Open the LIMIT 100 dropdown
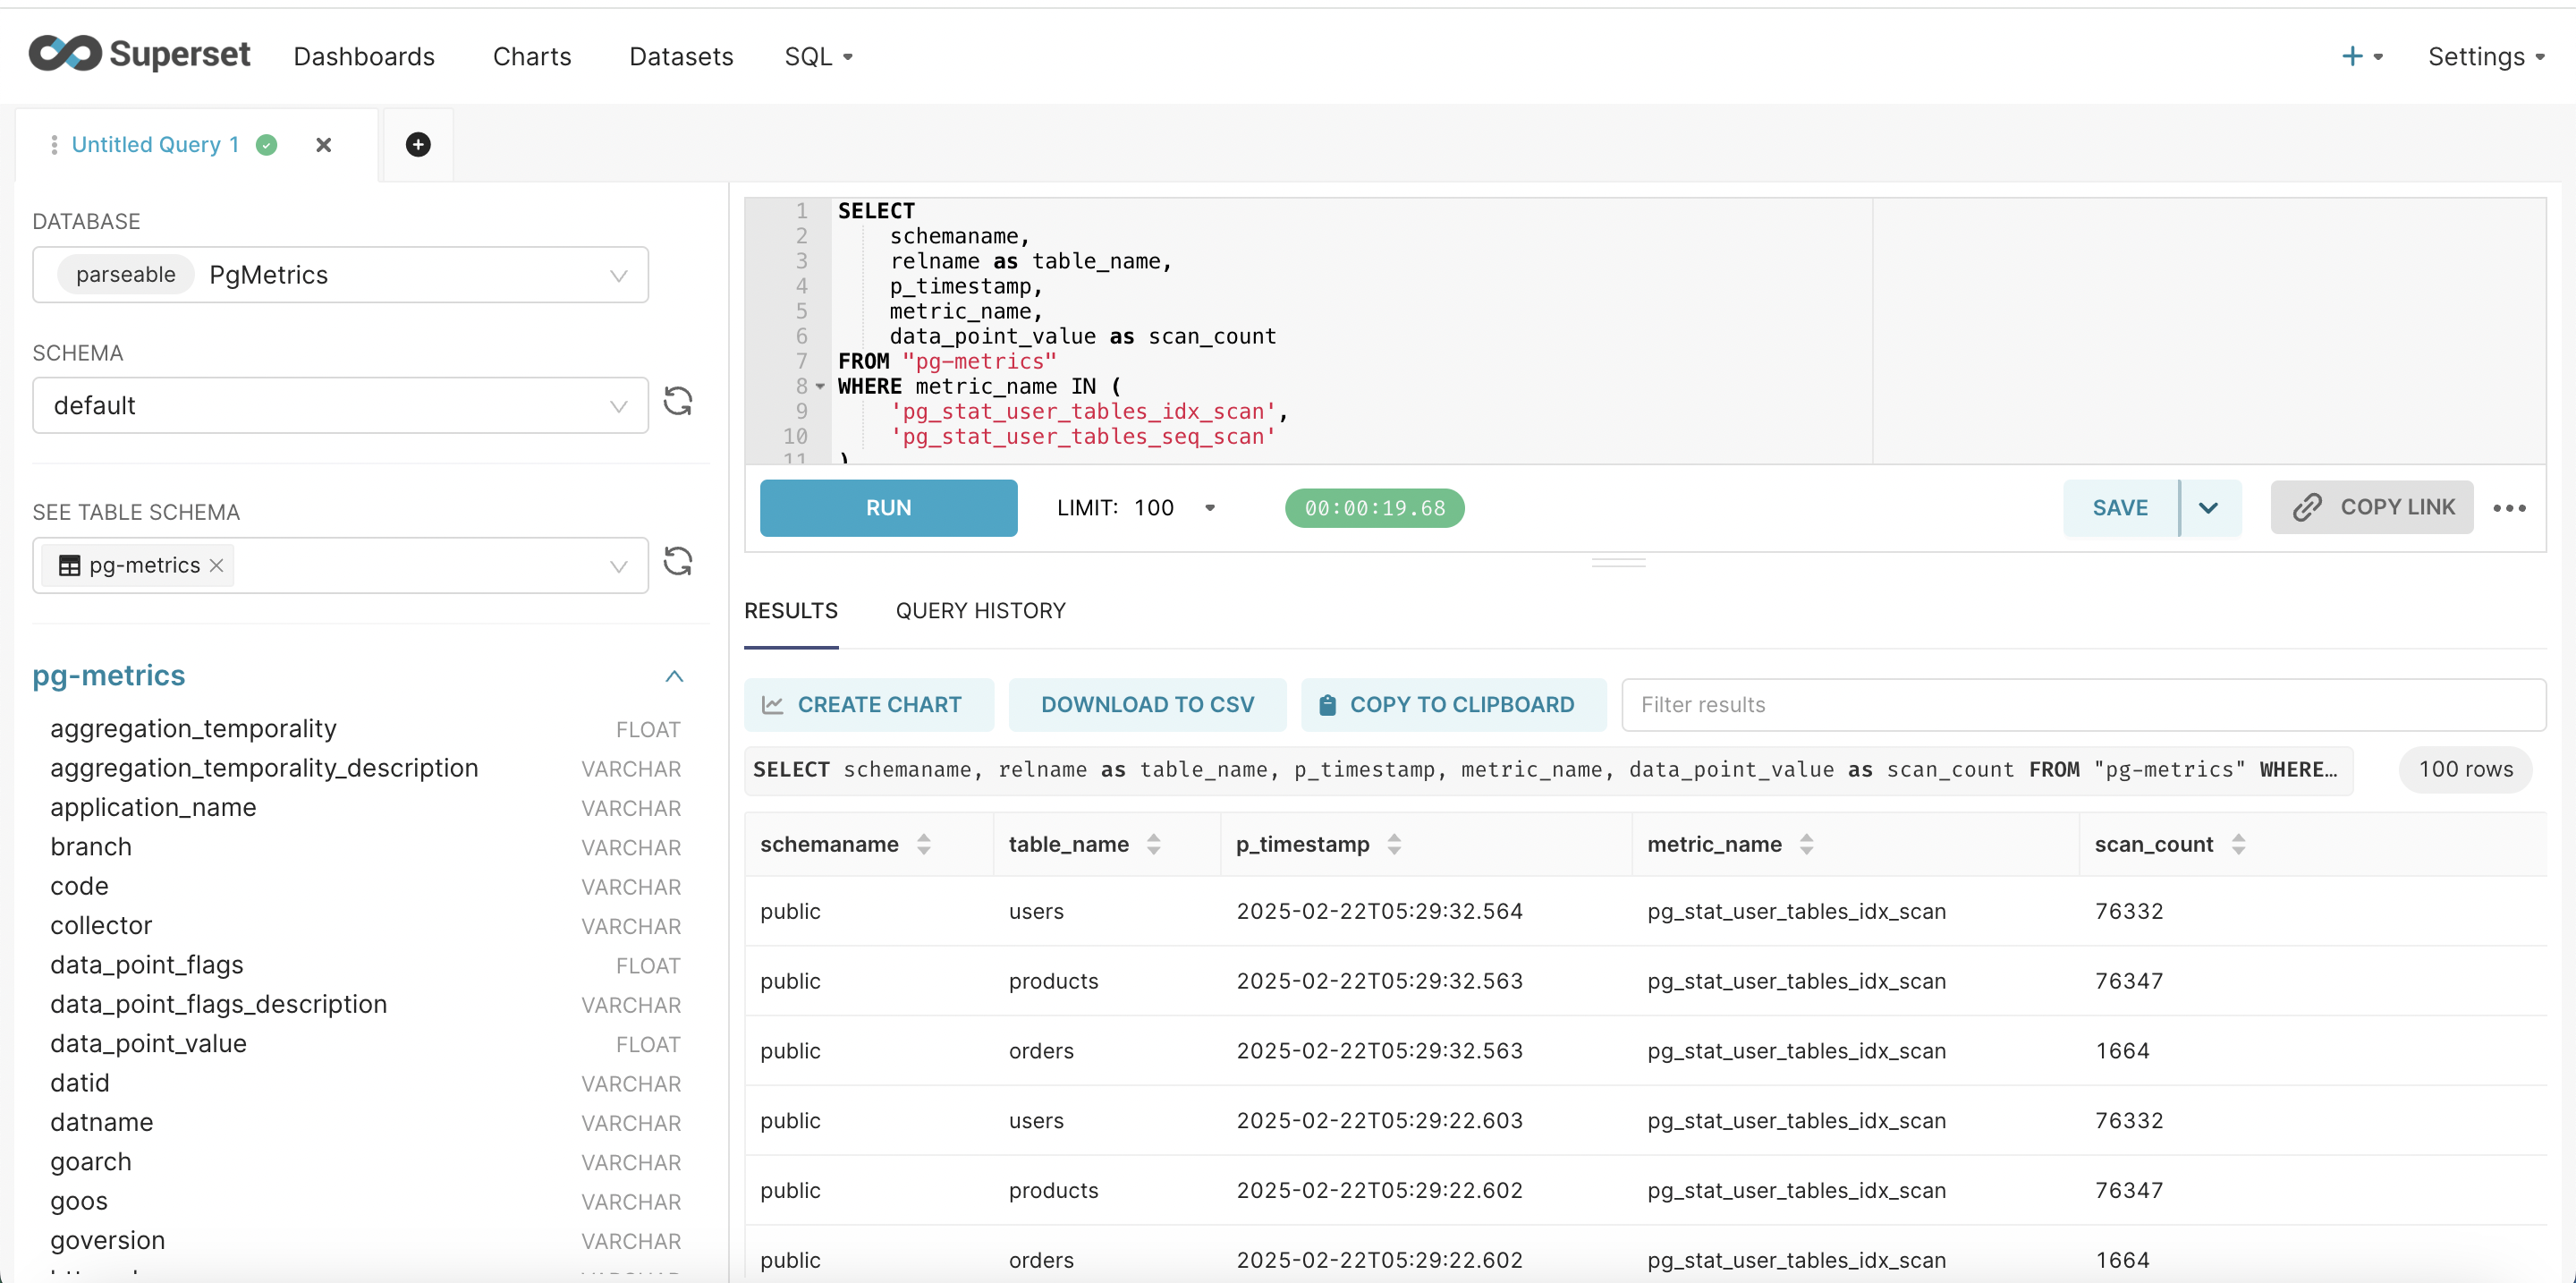This screenshot has width=2576, height=1283. 1209,508
